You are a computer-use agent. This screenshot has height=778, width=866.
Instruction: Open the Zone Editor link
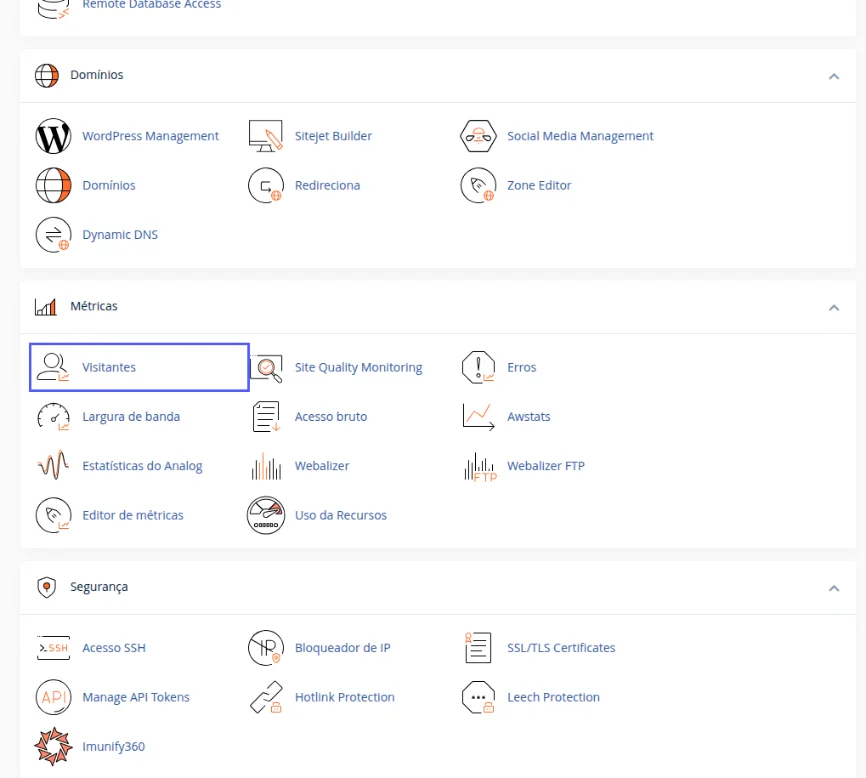tap(539, 186)
